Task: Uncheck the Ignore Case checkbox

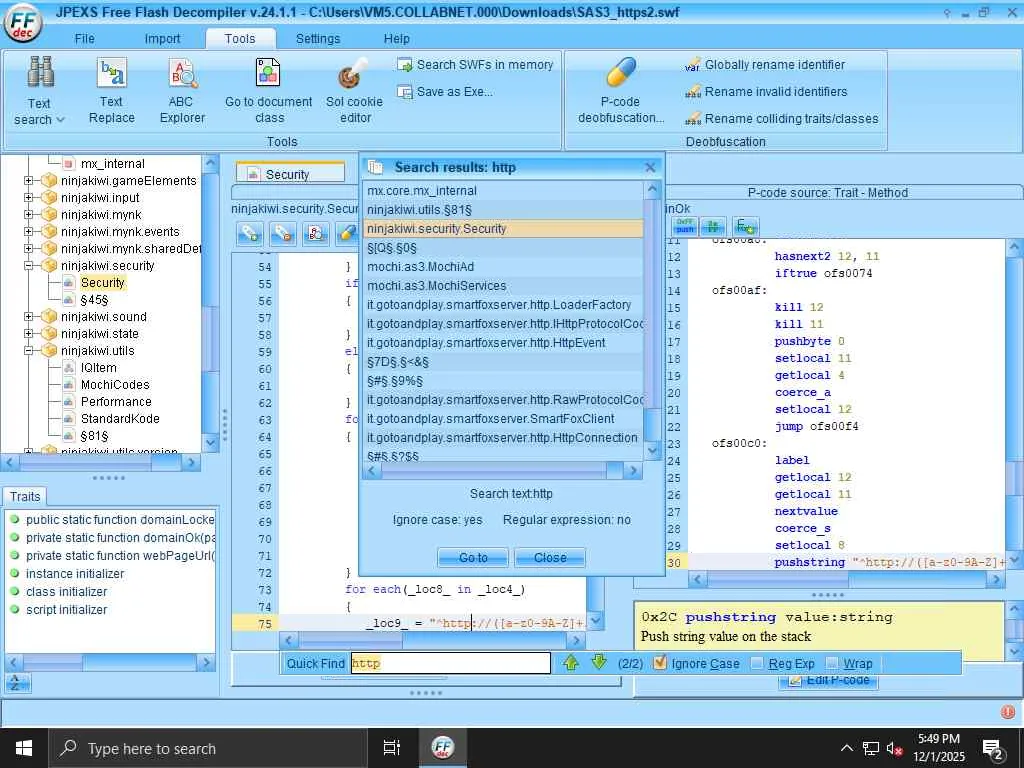Action: click(x=660, y=663)
